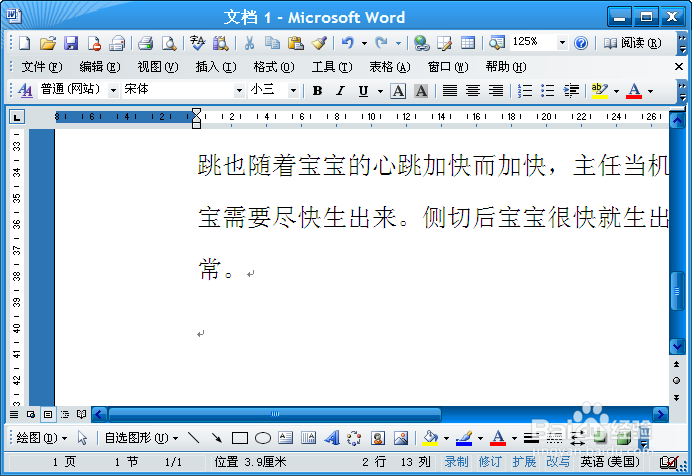
Task: Open the Styles and Formatting pane icon
Action: coord(25,91)
